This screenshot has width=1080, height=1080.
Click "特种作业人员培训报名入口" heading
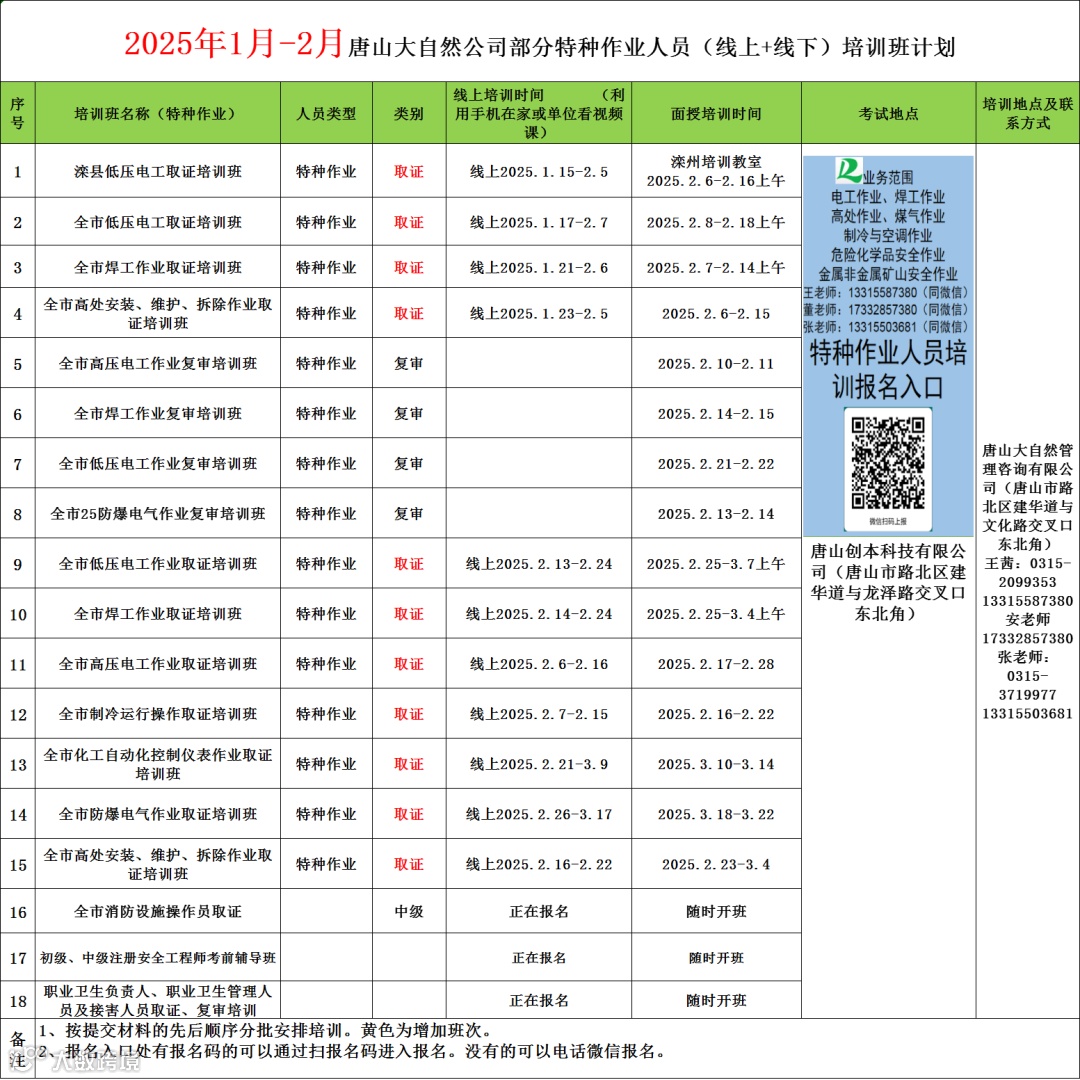pyautogui.click(x=888, y=370)
